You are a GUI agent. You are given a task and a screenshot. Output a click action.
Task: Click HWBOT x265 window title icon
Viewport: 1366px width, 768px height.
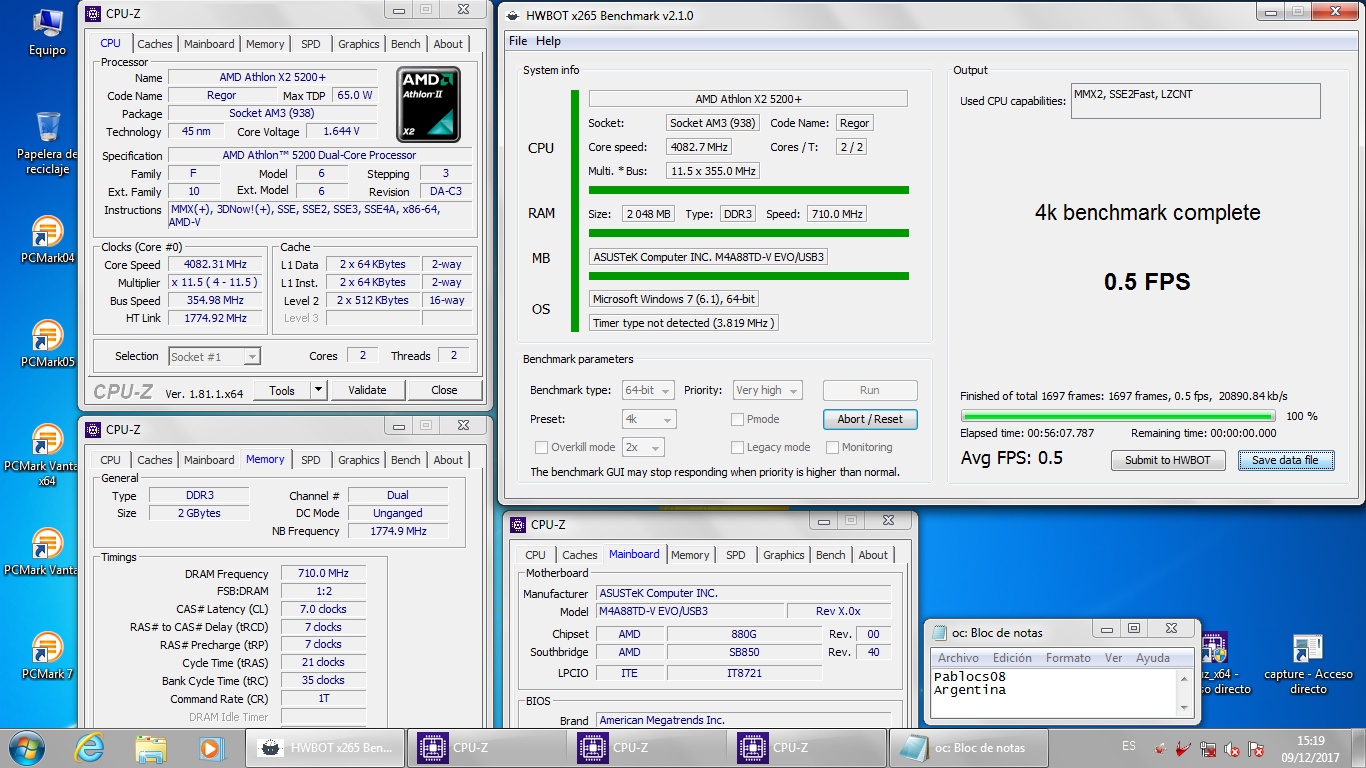click(x=515, y=15)
